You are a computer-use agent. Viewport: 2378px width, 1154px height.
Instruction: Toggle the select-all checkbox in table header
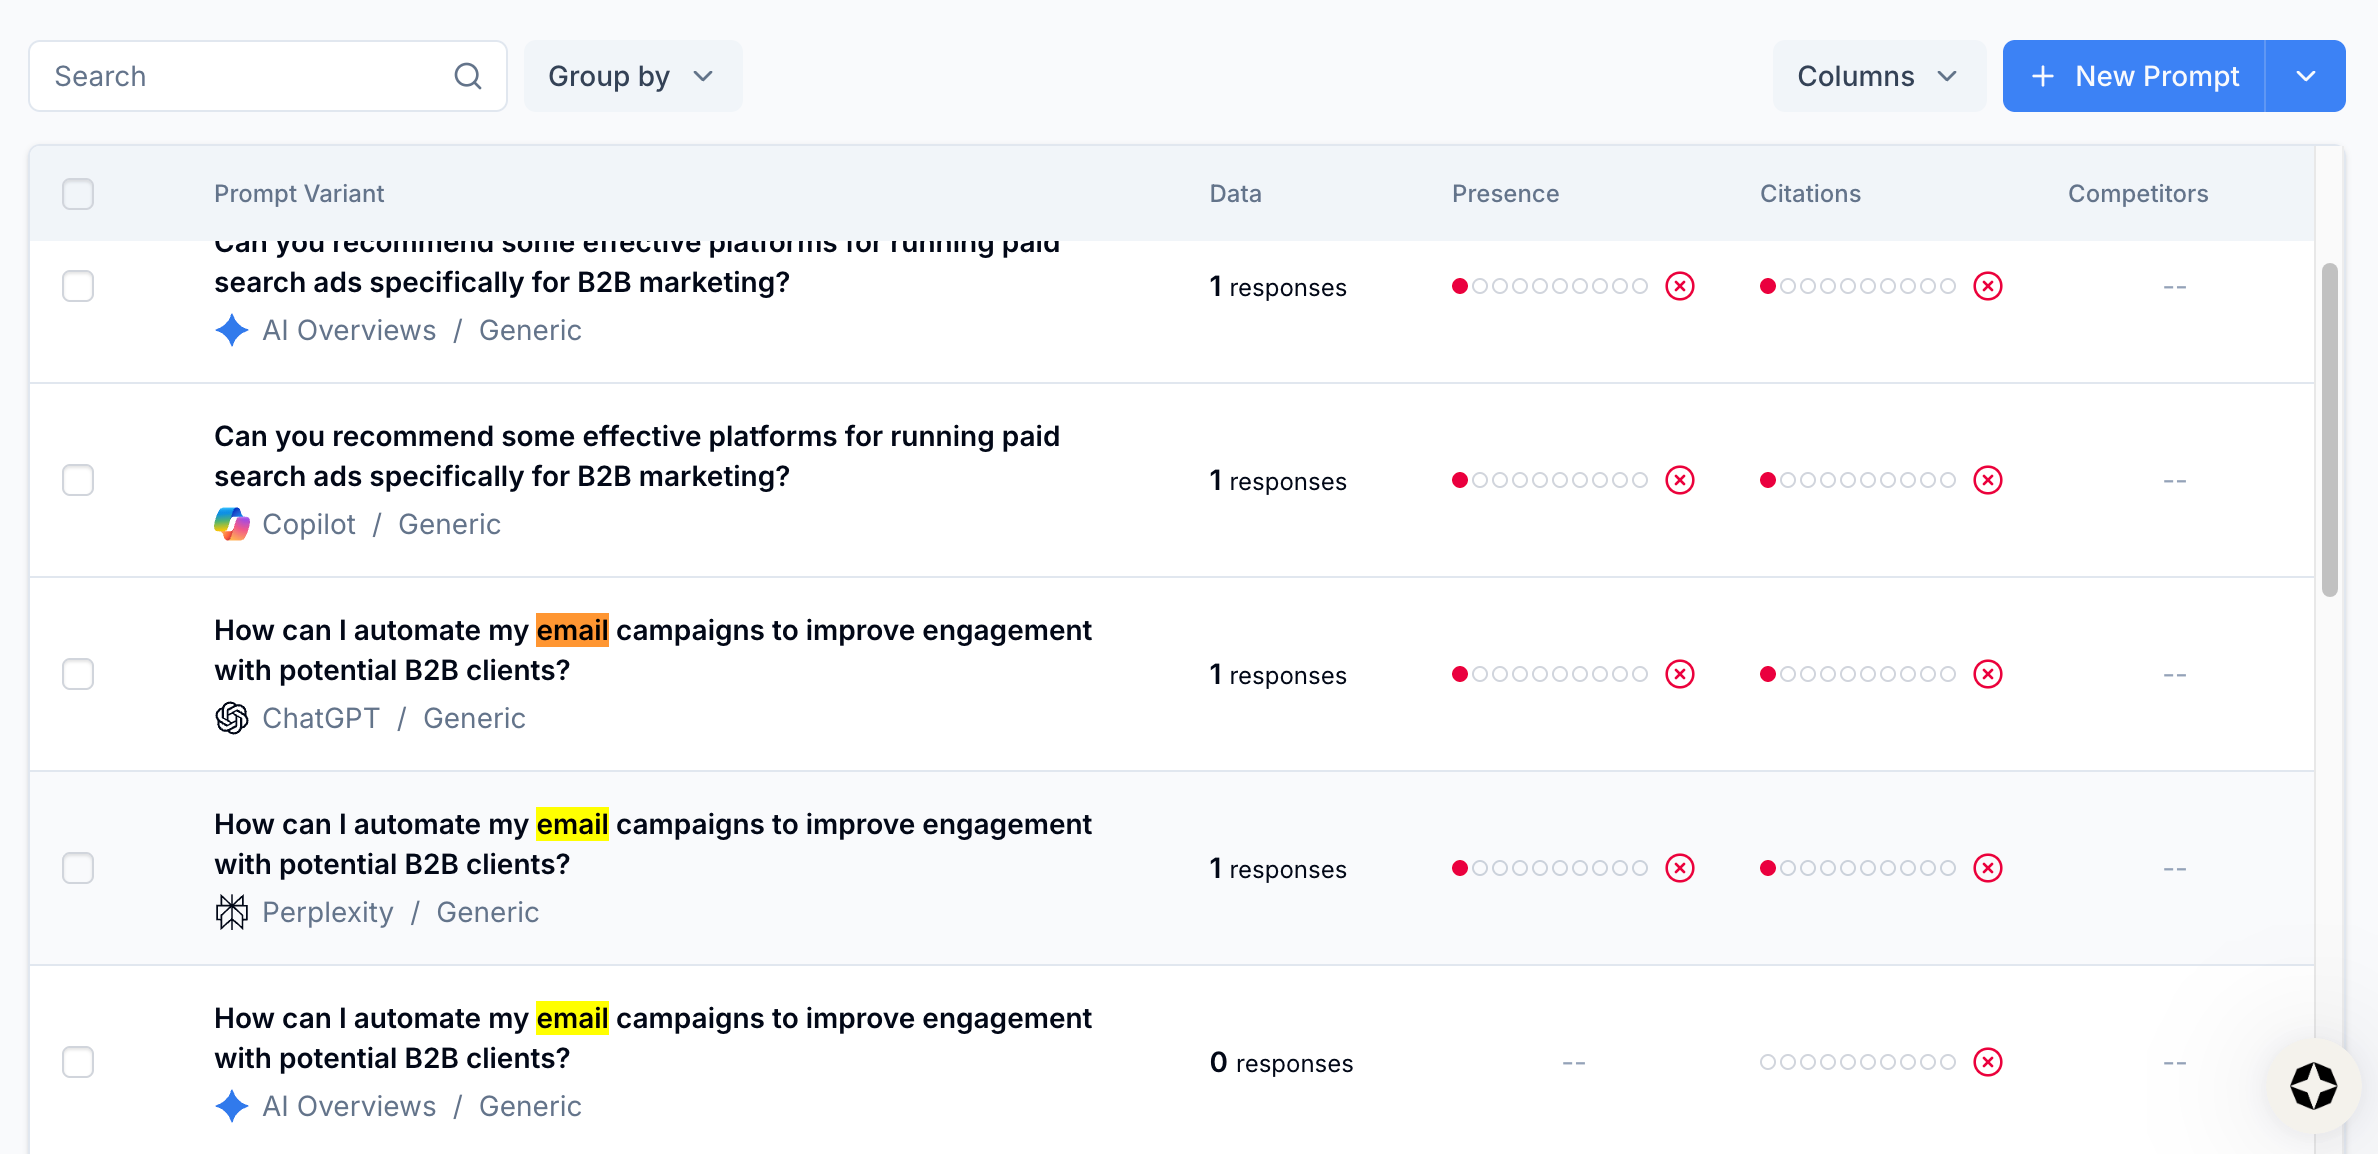78,194
